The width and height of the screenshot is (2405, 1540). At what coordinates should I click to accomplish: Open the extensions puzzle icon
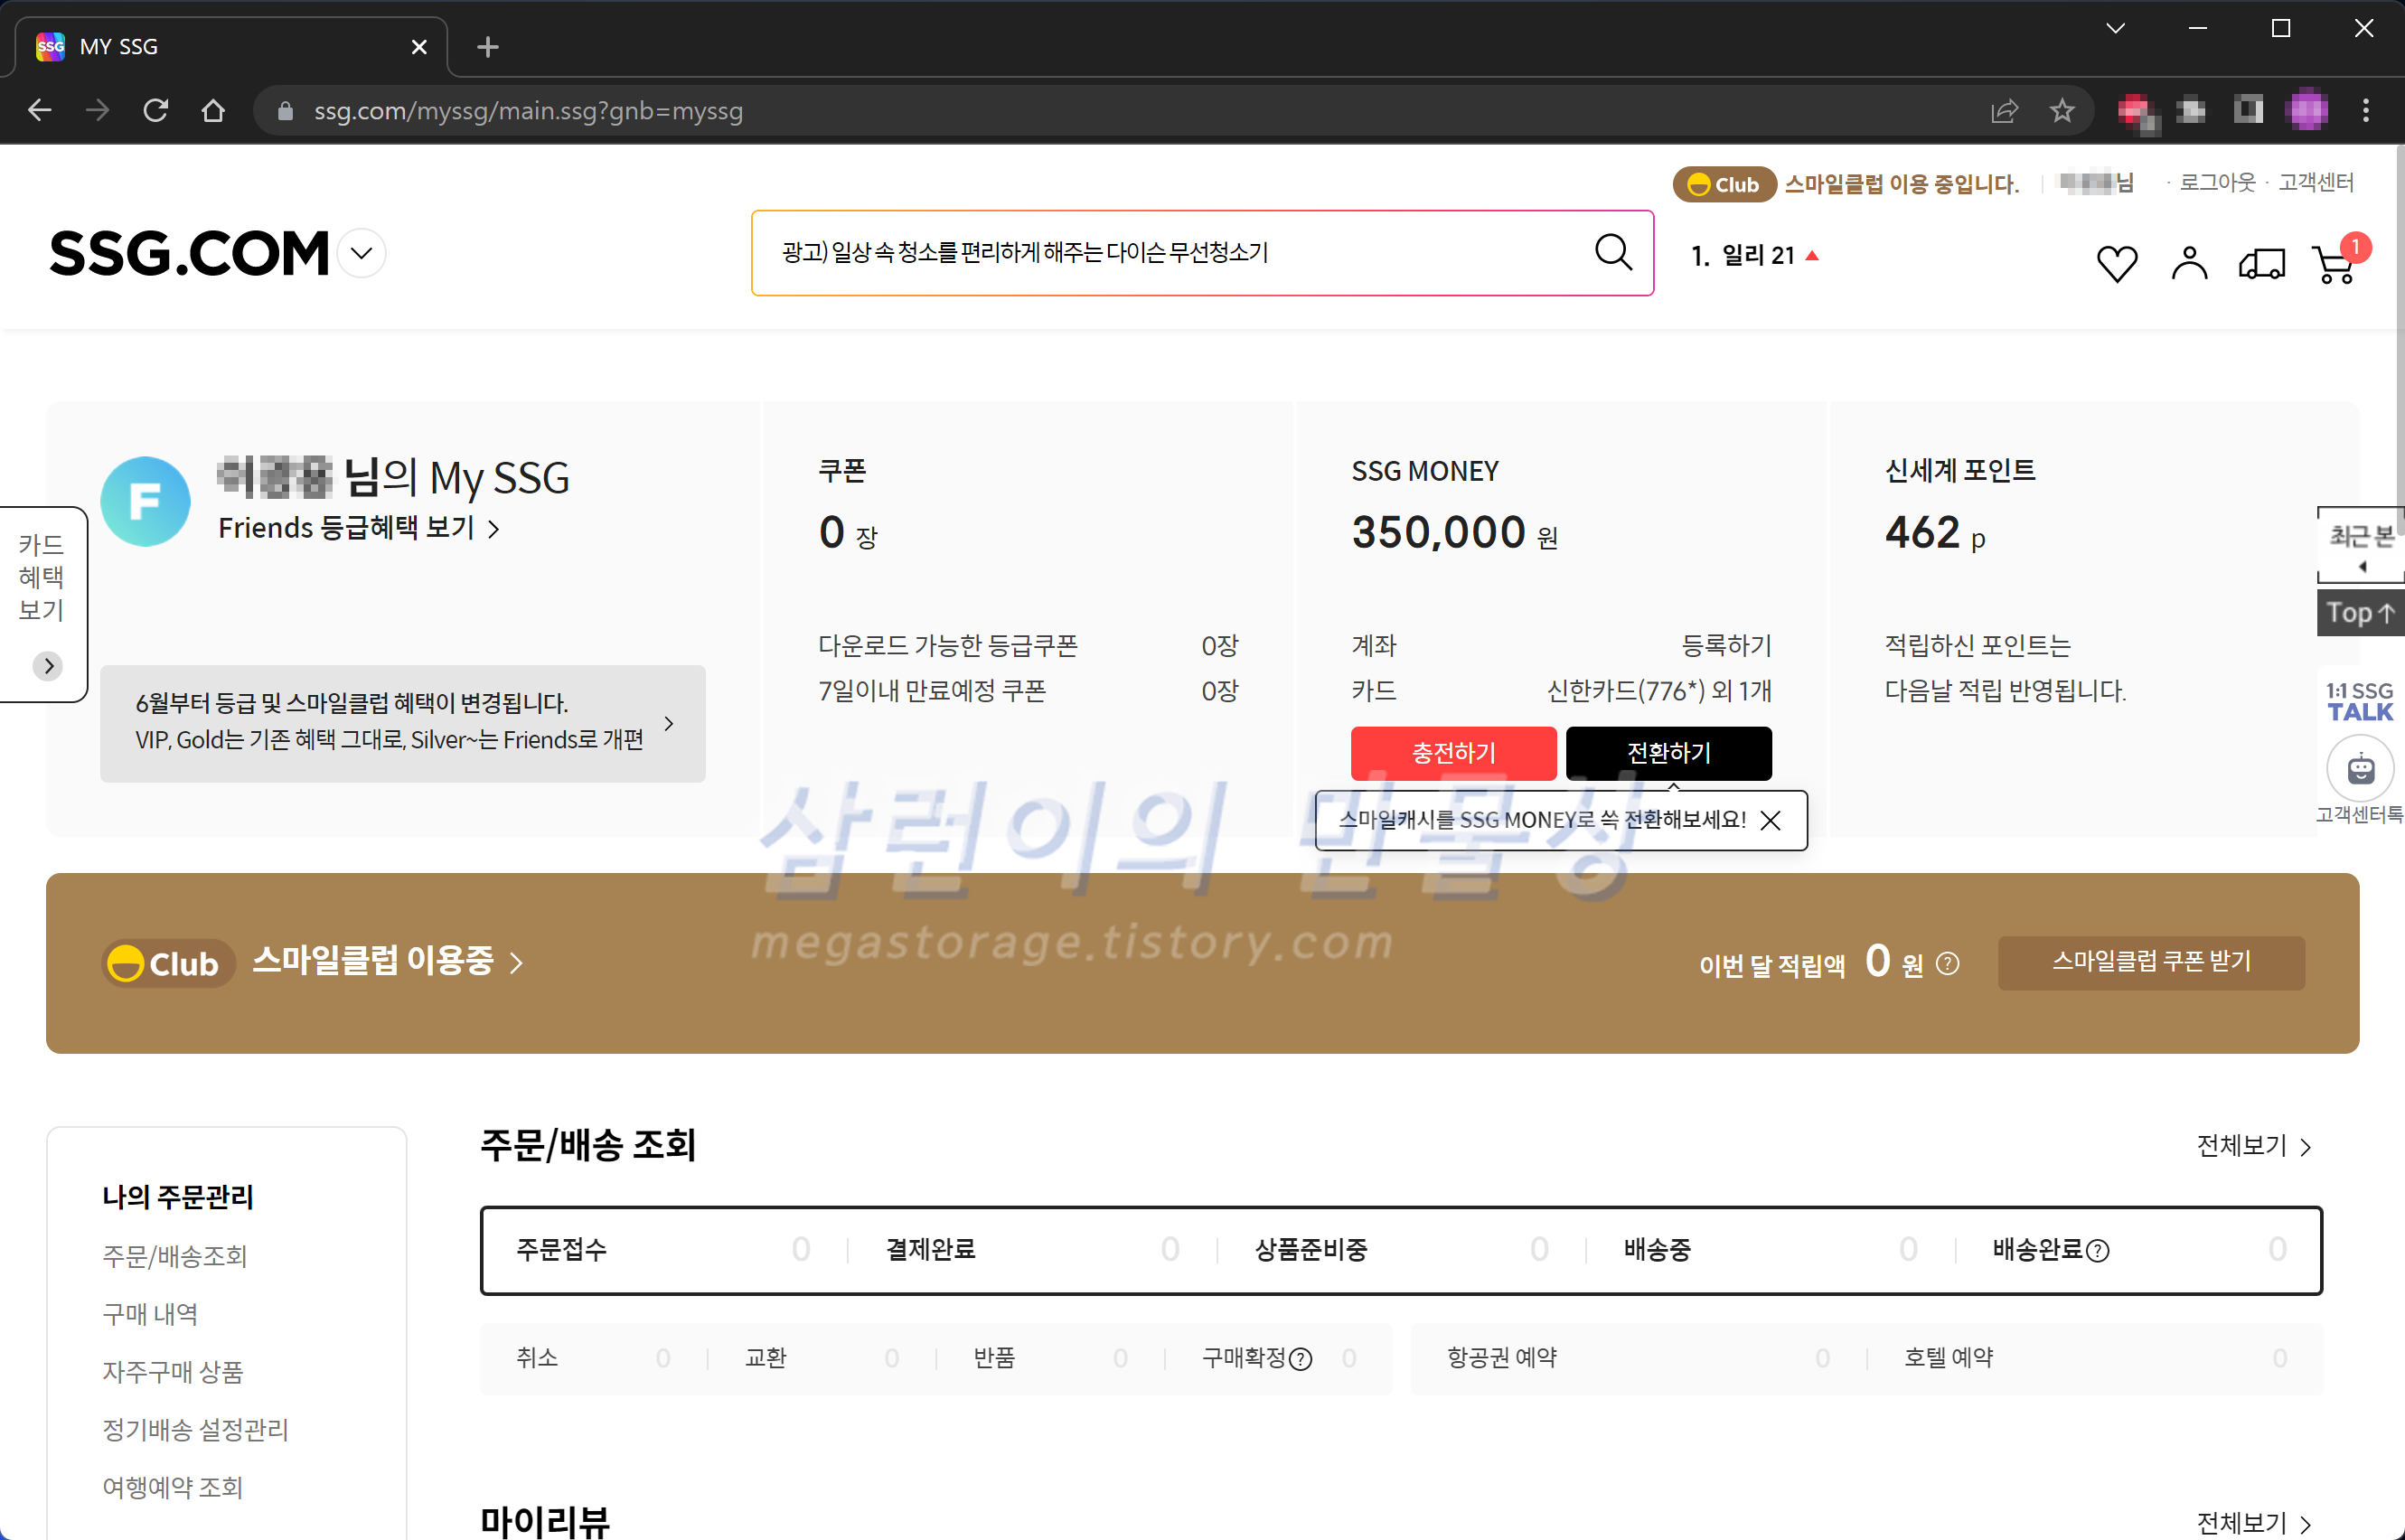tap(2191, 110)
